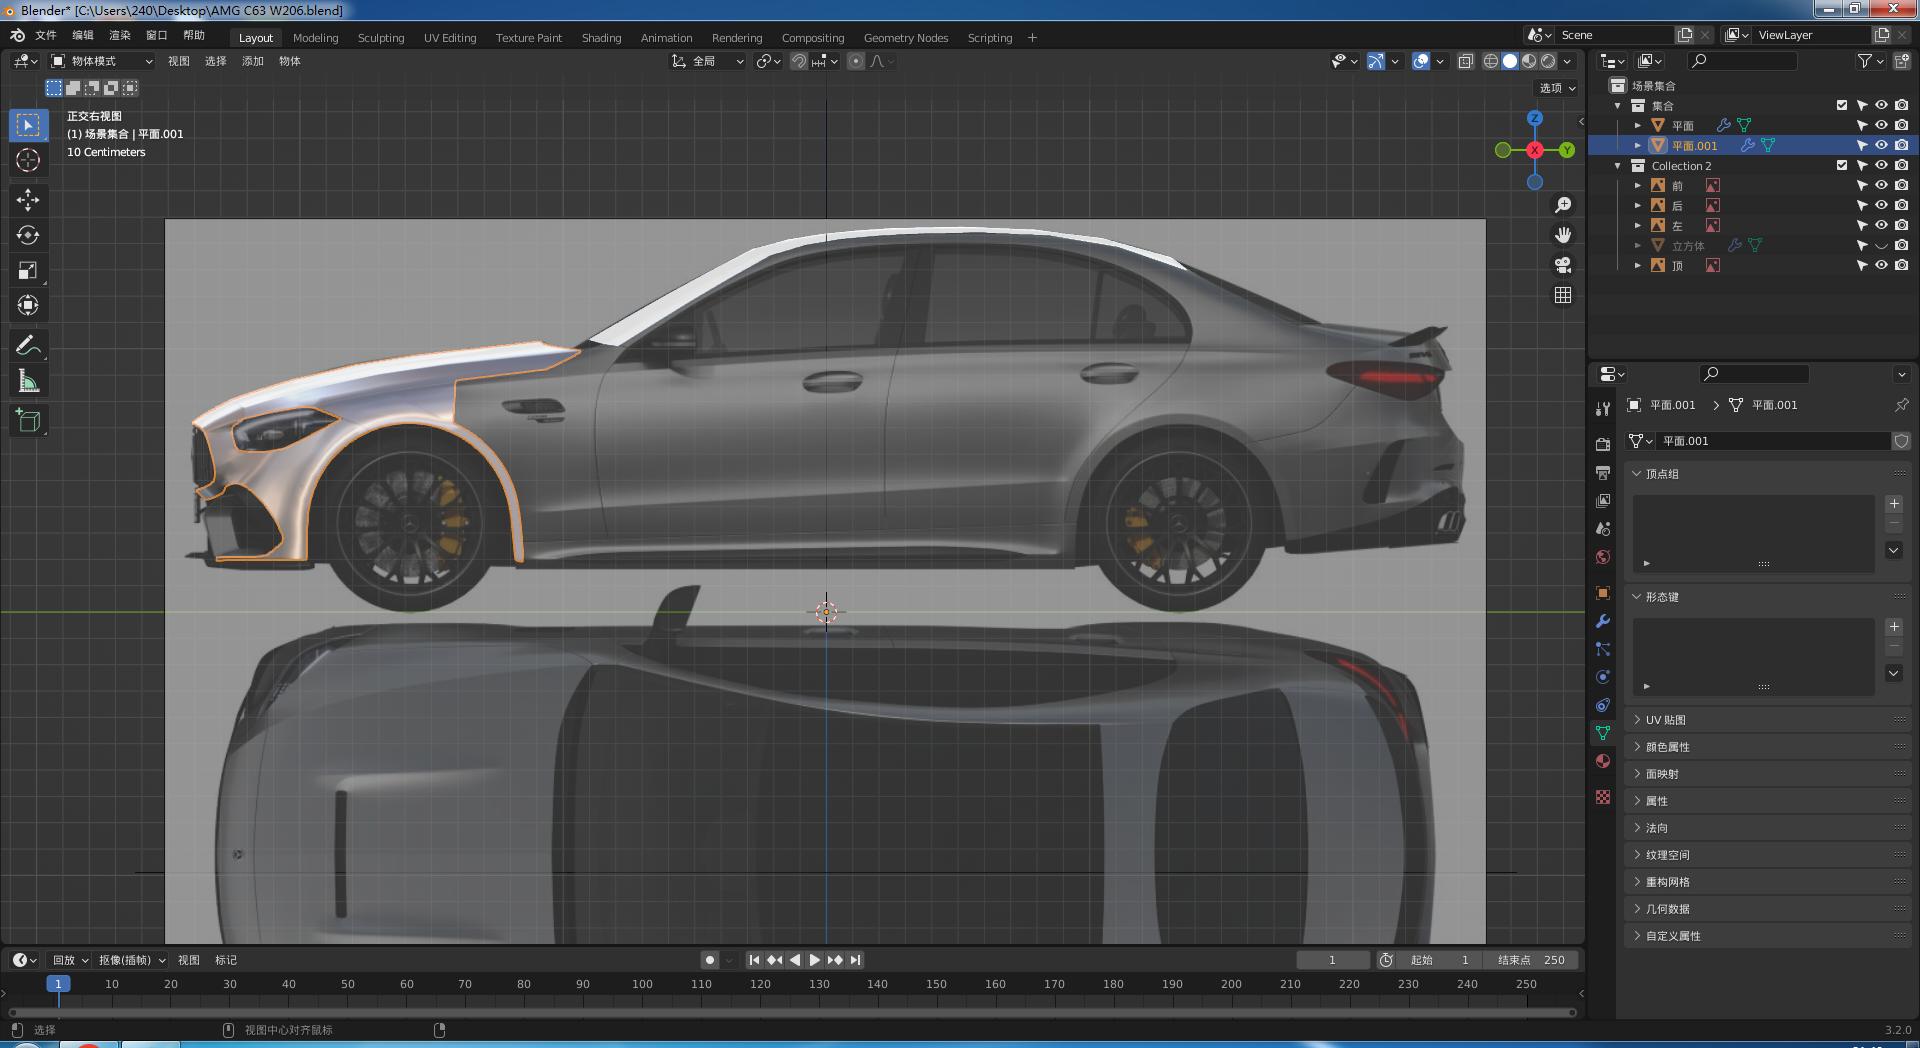Click the viewport zoom magnifier icon
Viewport: 1920px width, 1048px height.
click(x=1563, y=205)
